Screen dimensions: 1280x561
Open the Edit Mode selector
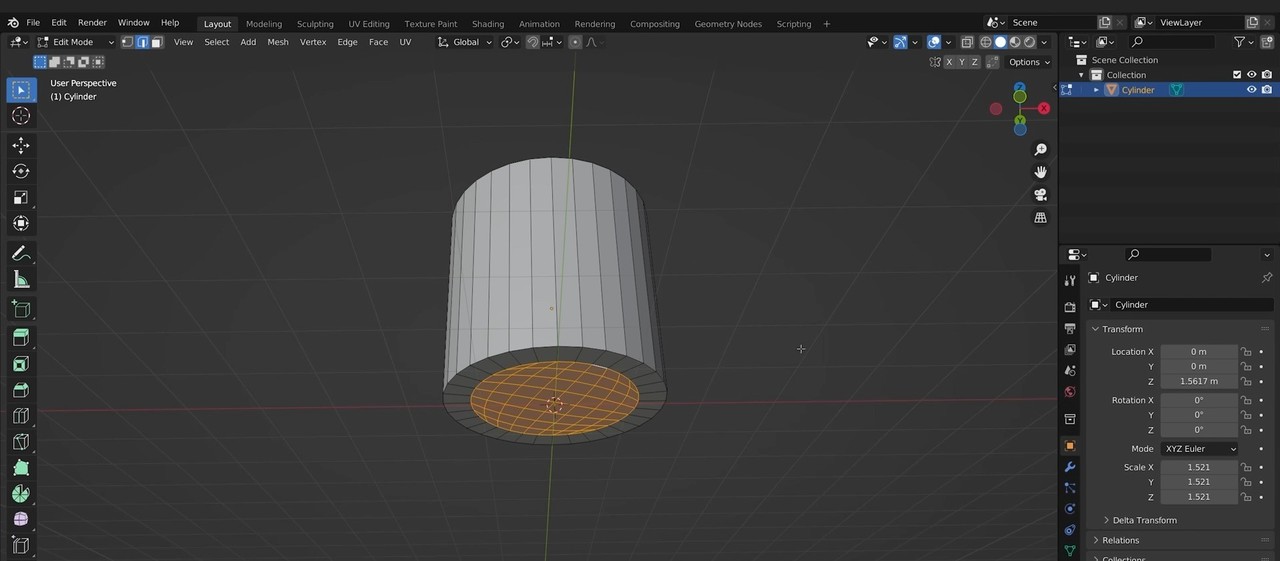[76, 42]
